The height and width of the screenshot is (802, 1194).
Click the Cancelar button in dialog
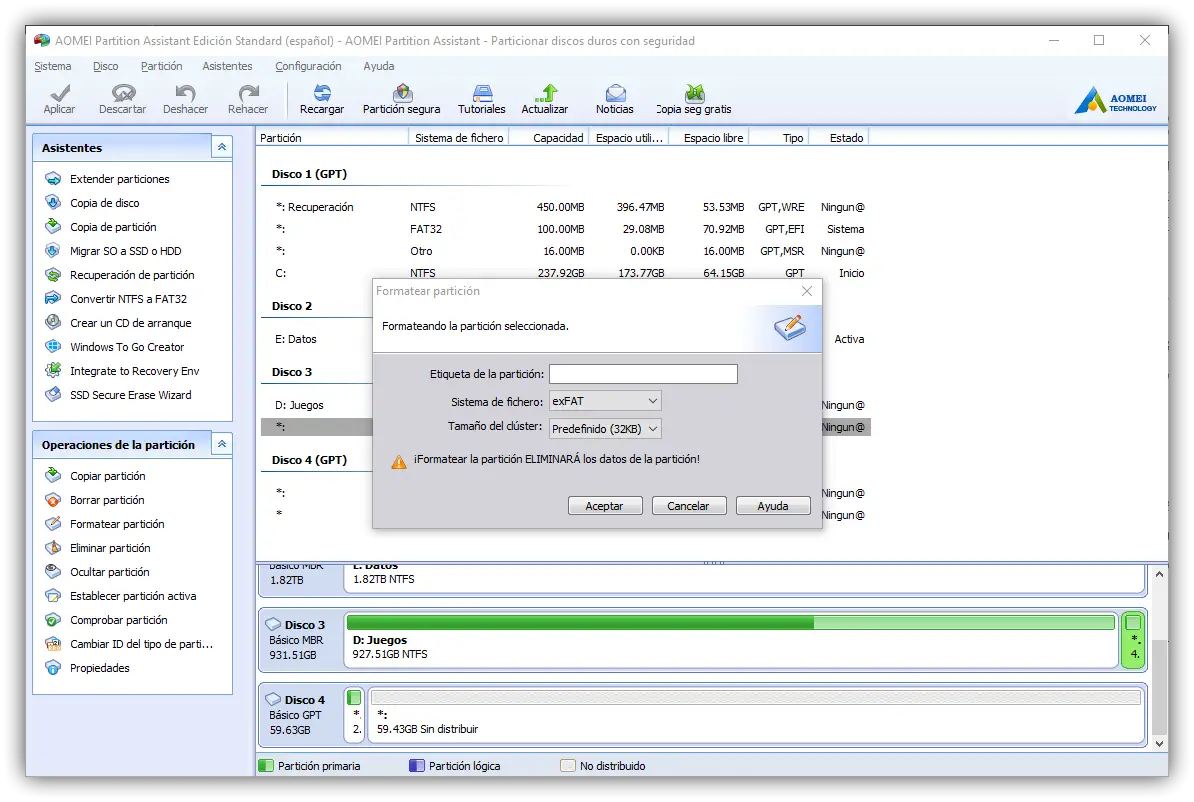point(688,506)
